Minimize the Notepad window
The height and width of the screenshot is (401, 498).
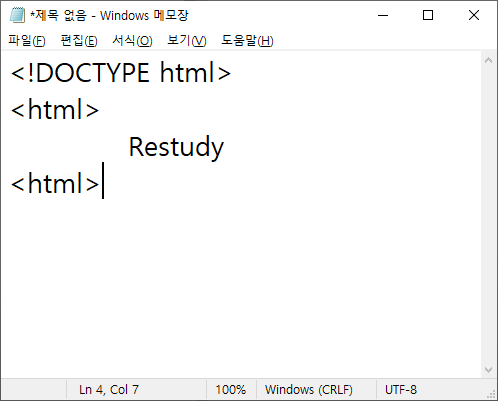click(x=383, y=15)
